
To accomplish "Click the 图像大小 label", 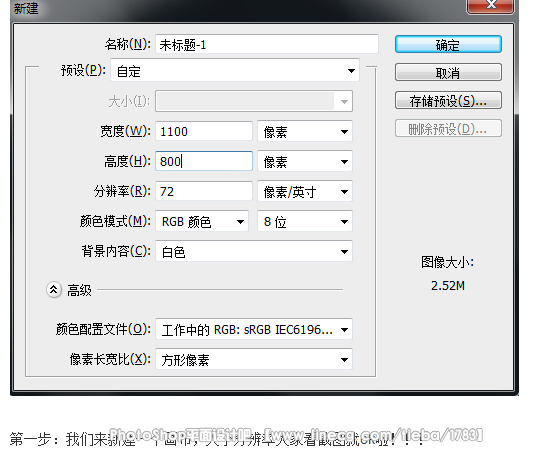I will pos(447,262).
